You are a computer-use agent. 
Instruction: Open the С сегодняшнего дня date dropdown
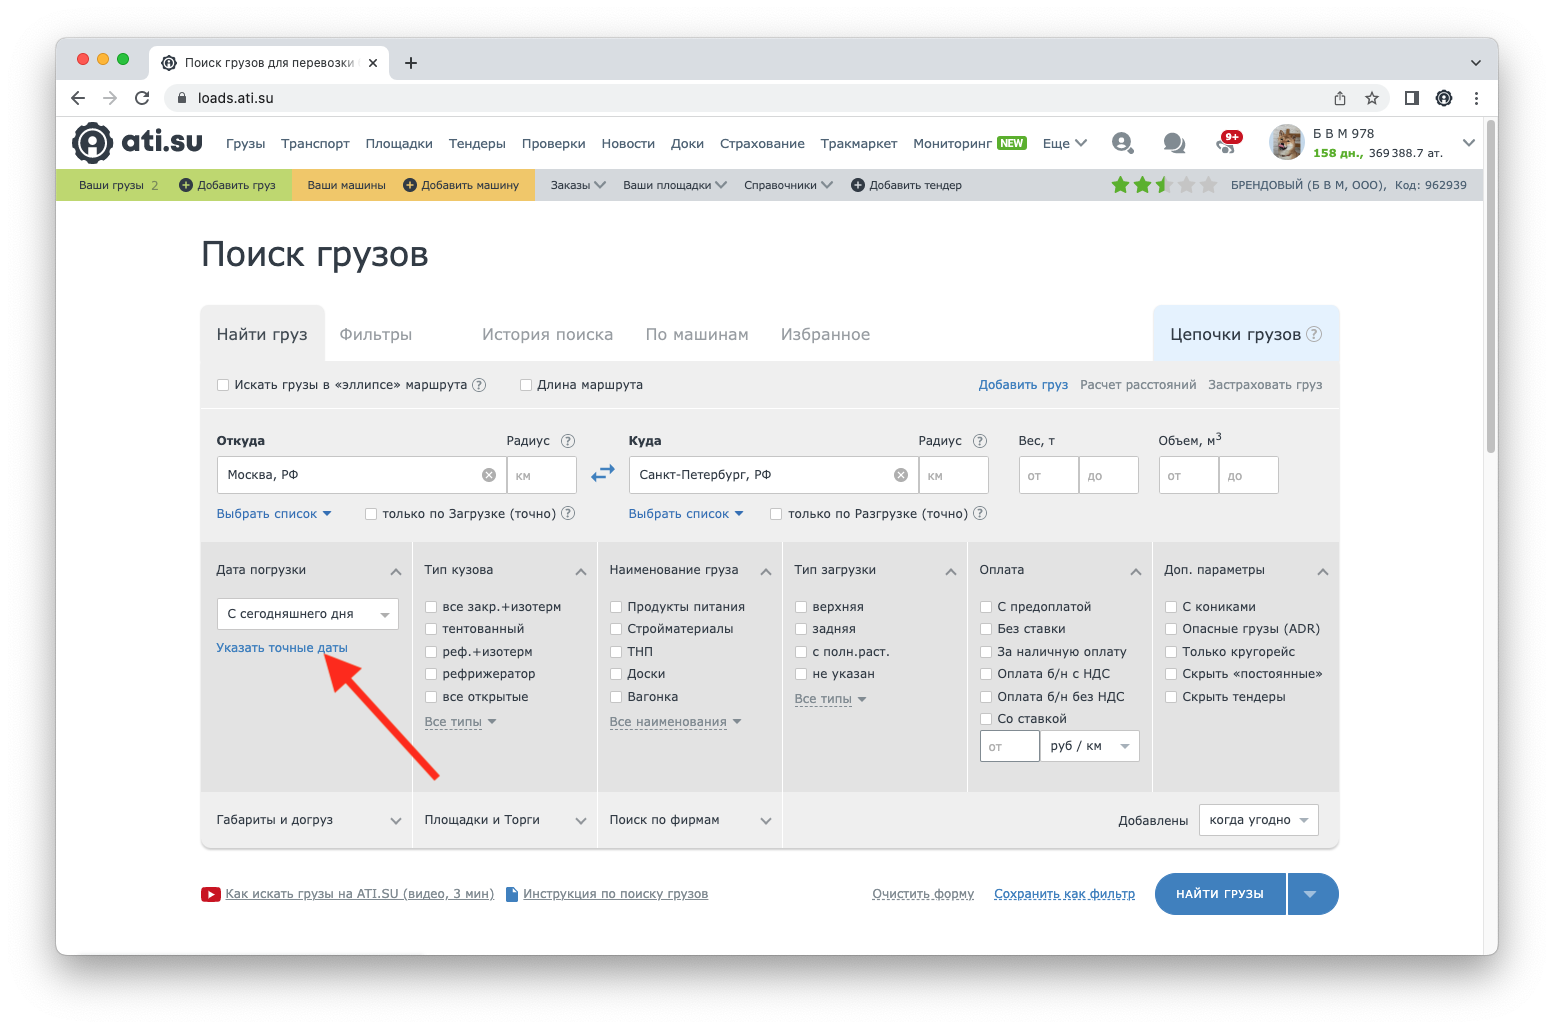pos(307,614)
